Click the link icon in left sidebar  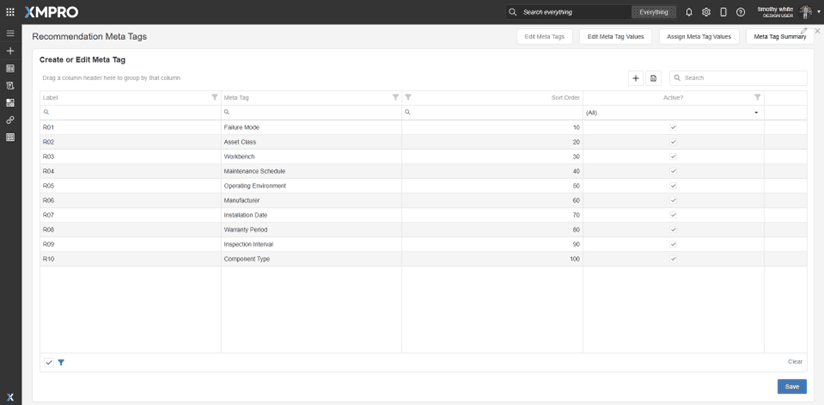(11, 120)
